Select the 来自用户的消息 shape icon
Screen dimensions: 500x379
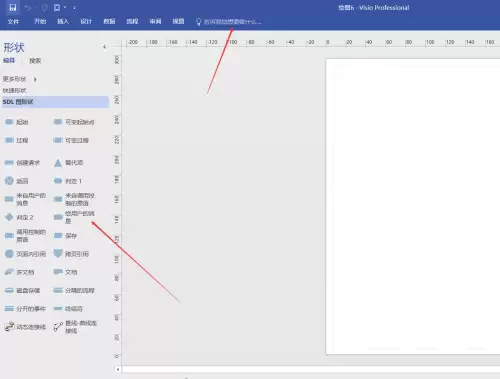pyautogui.click(x=9, y=199)
